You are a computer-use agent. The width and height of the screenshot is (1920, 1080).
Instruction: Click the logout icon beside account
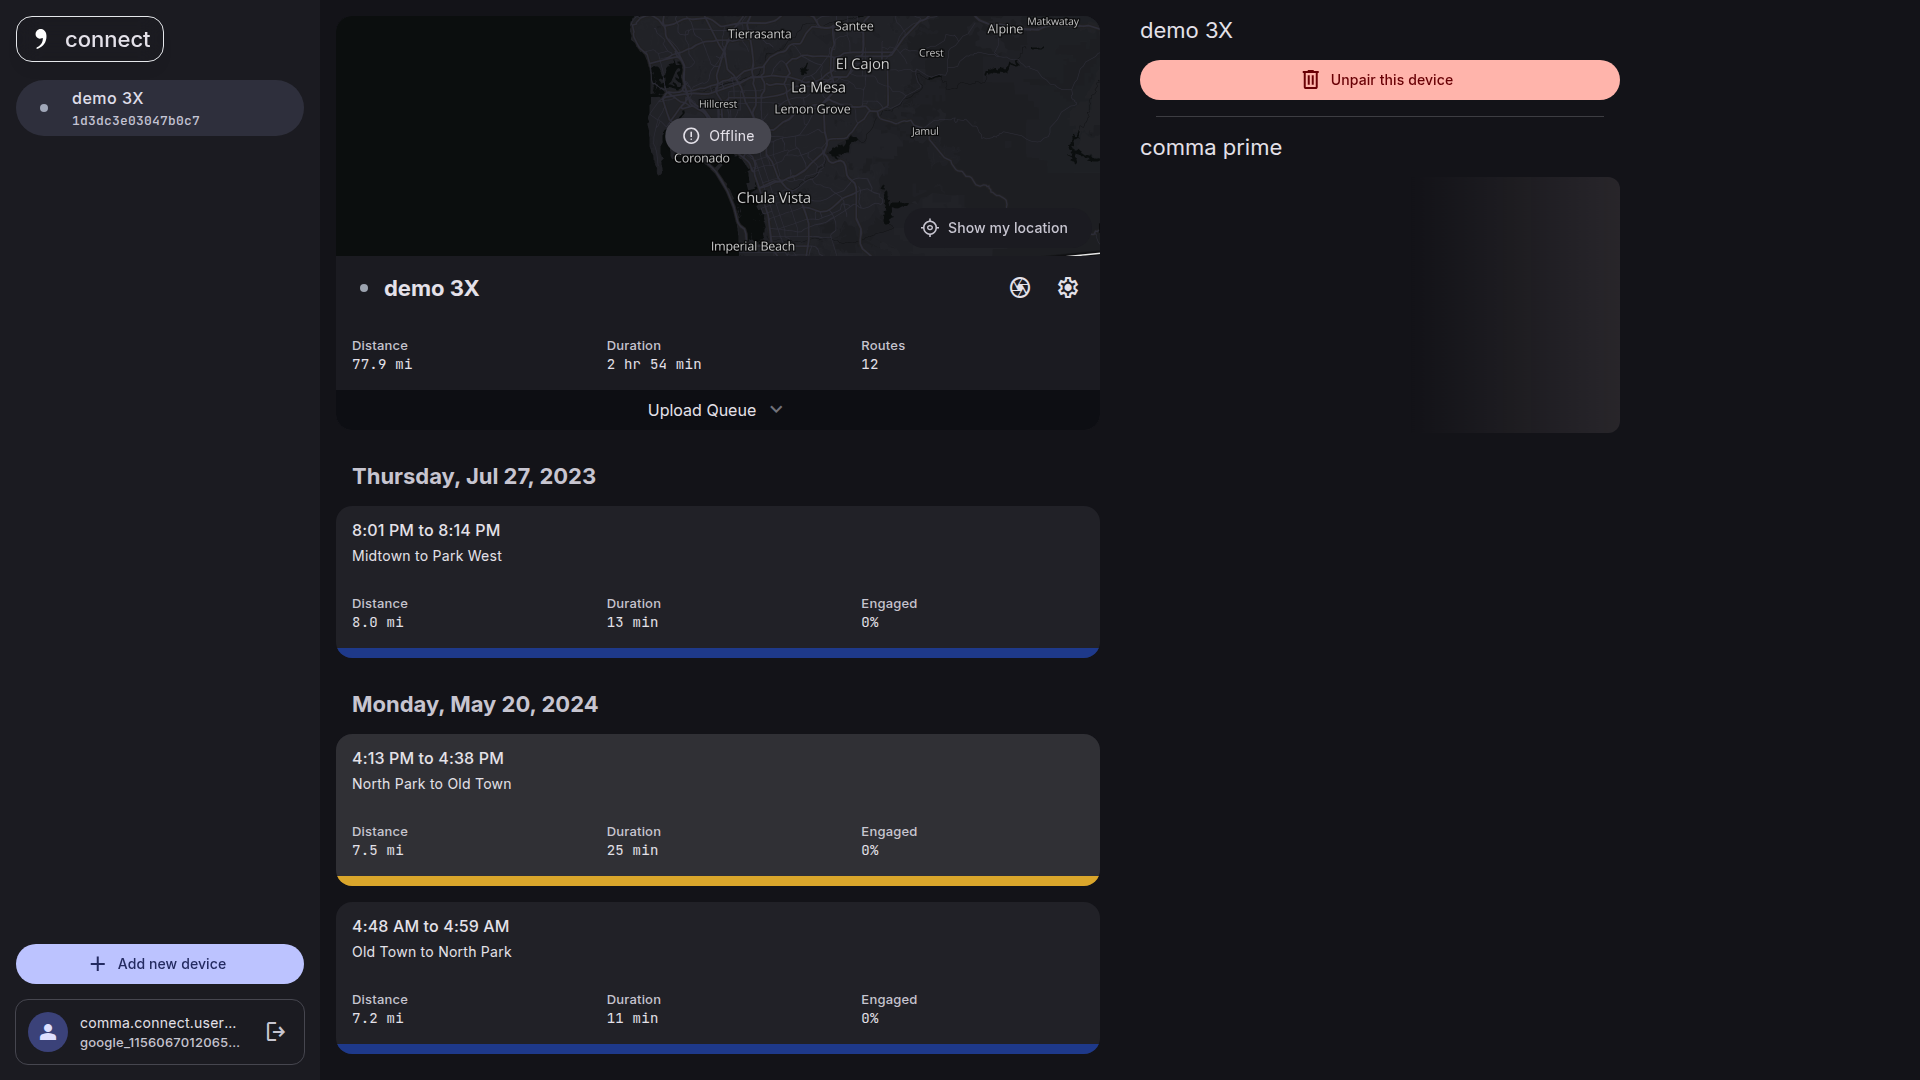tap(276, 1032)
